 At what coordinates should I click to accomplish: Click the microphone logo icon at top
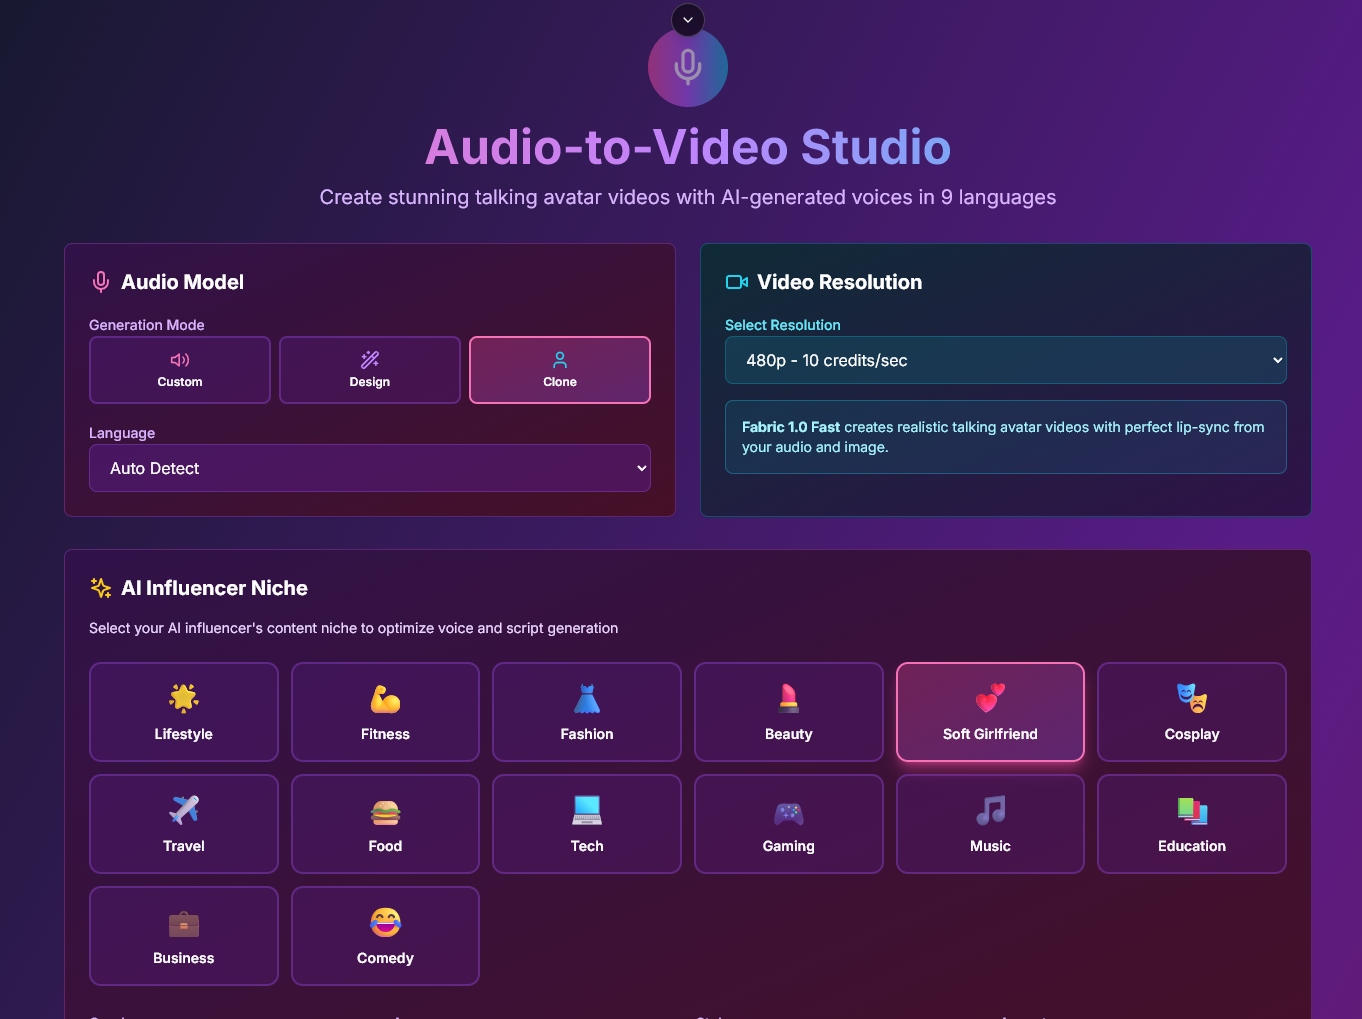[x=687, y=67]
